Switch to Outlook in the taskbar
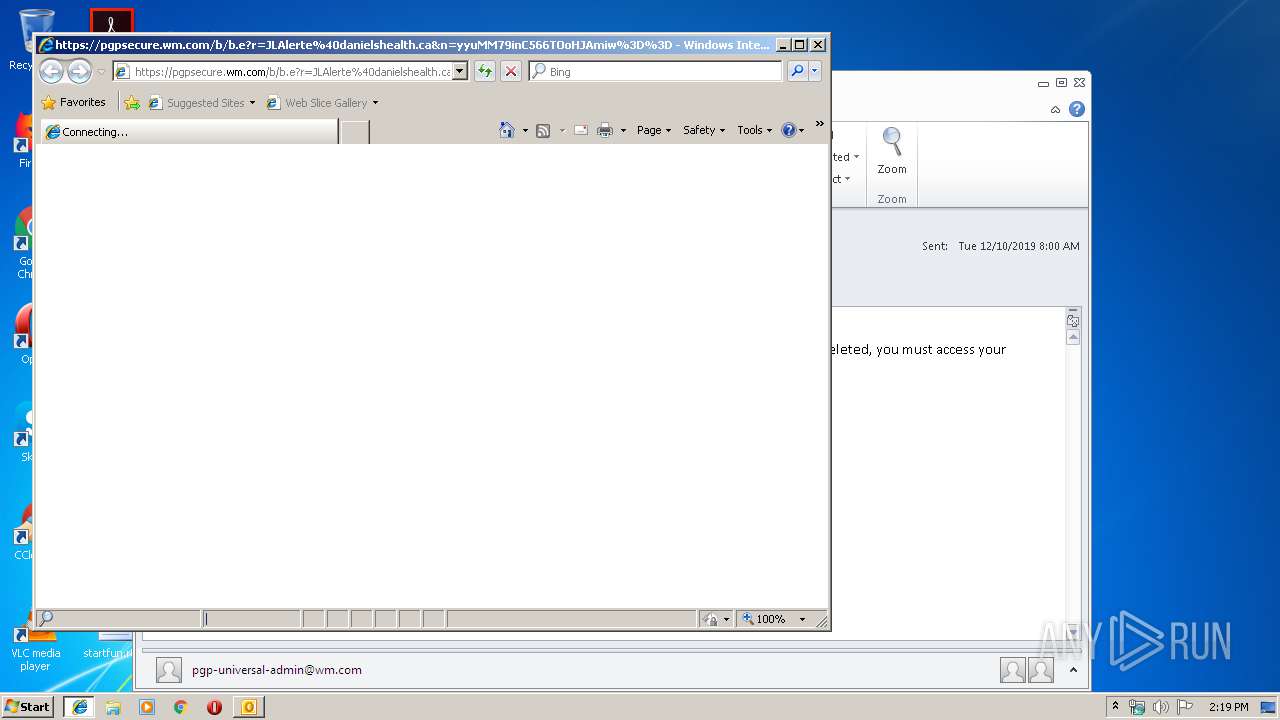1280x720 pixels. pyautogui.click(x=248, y=707)
